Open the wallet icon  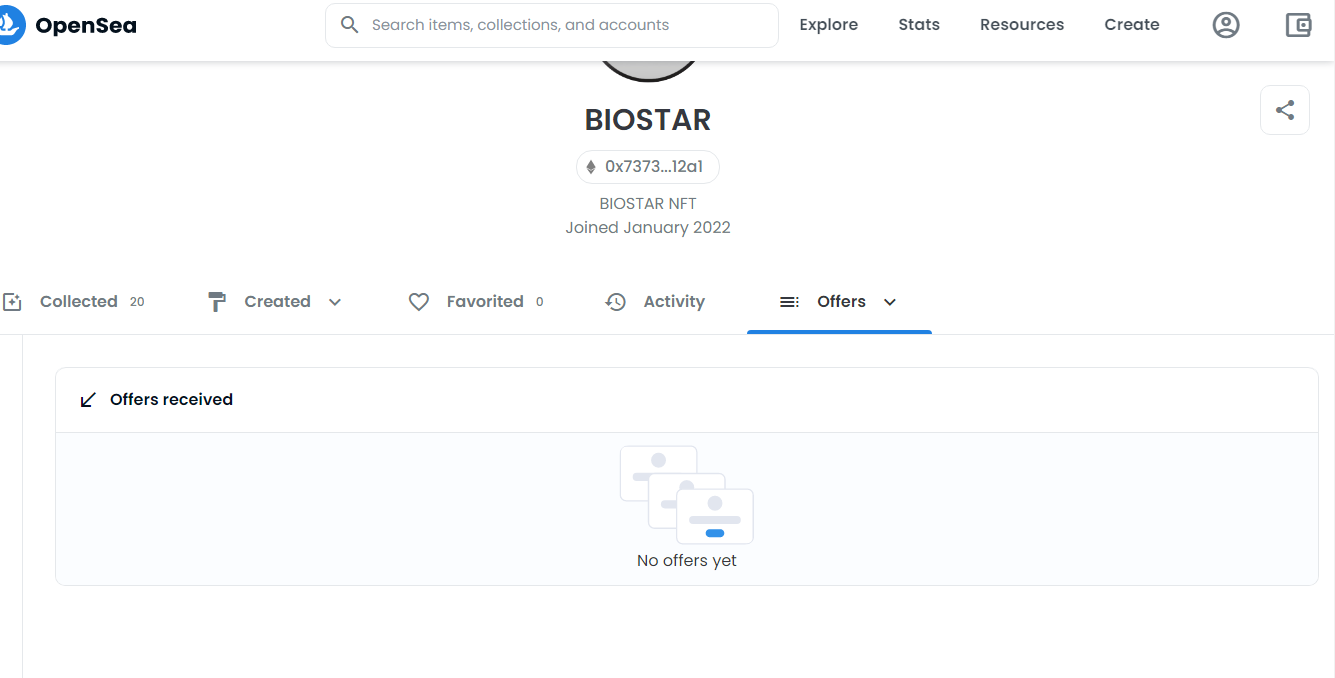(1298, 25)
